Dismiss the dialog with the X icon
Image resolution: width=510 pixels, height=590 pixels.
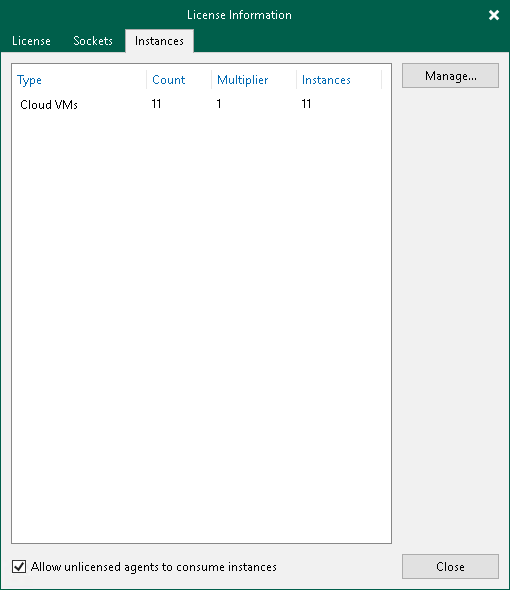pos(494,15)
